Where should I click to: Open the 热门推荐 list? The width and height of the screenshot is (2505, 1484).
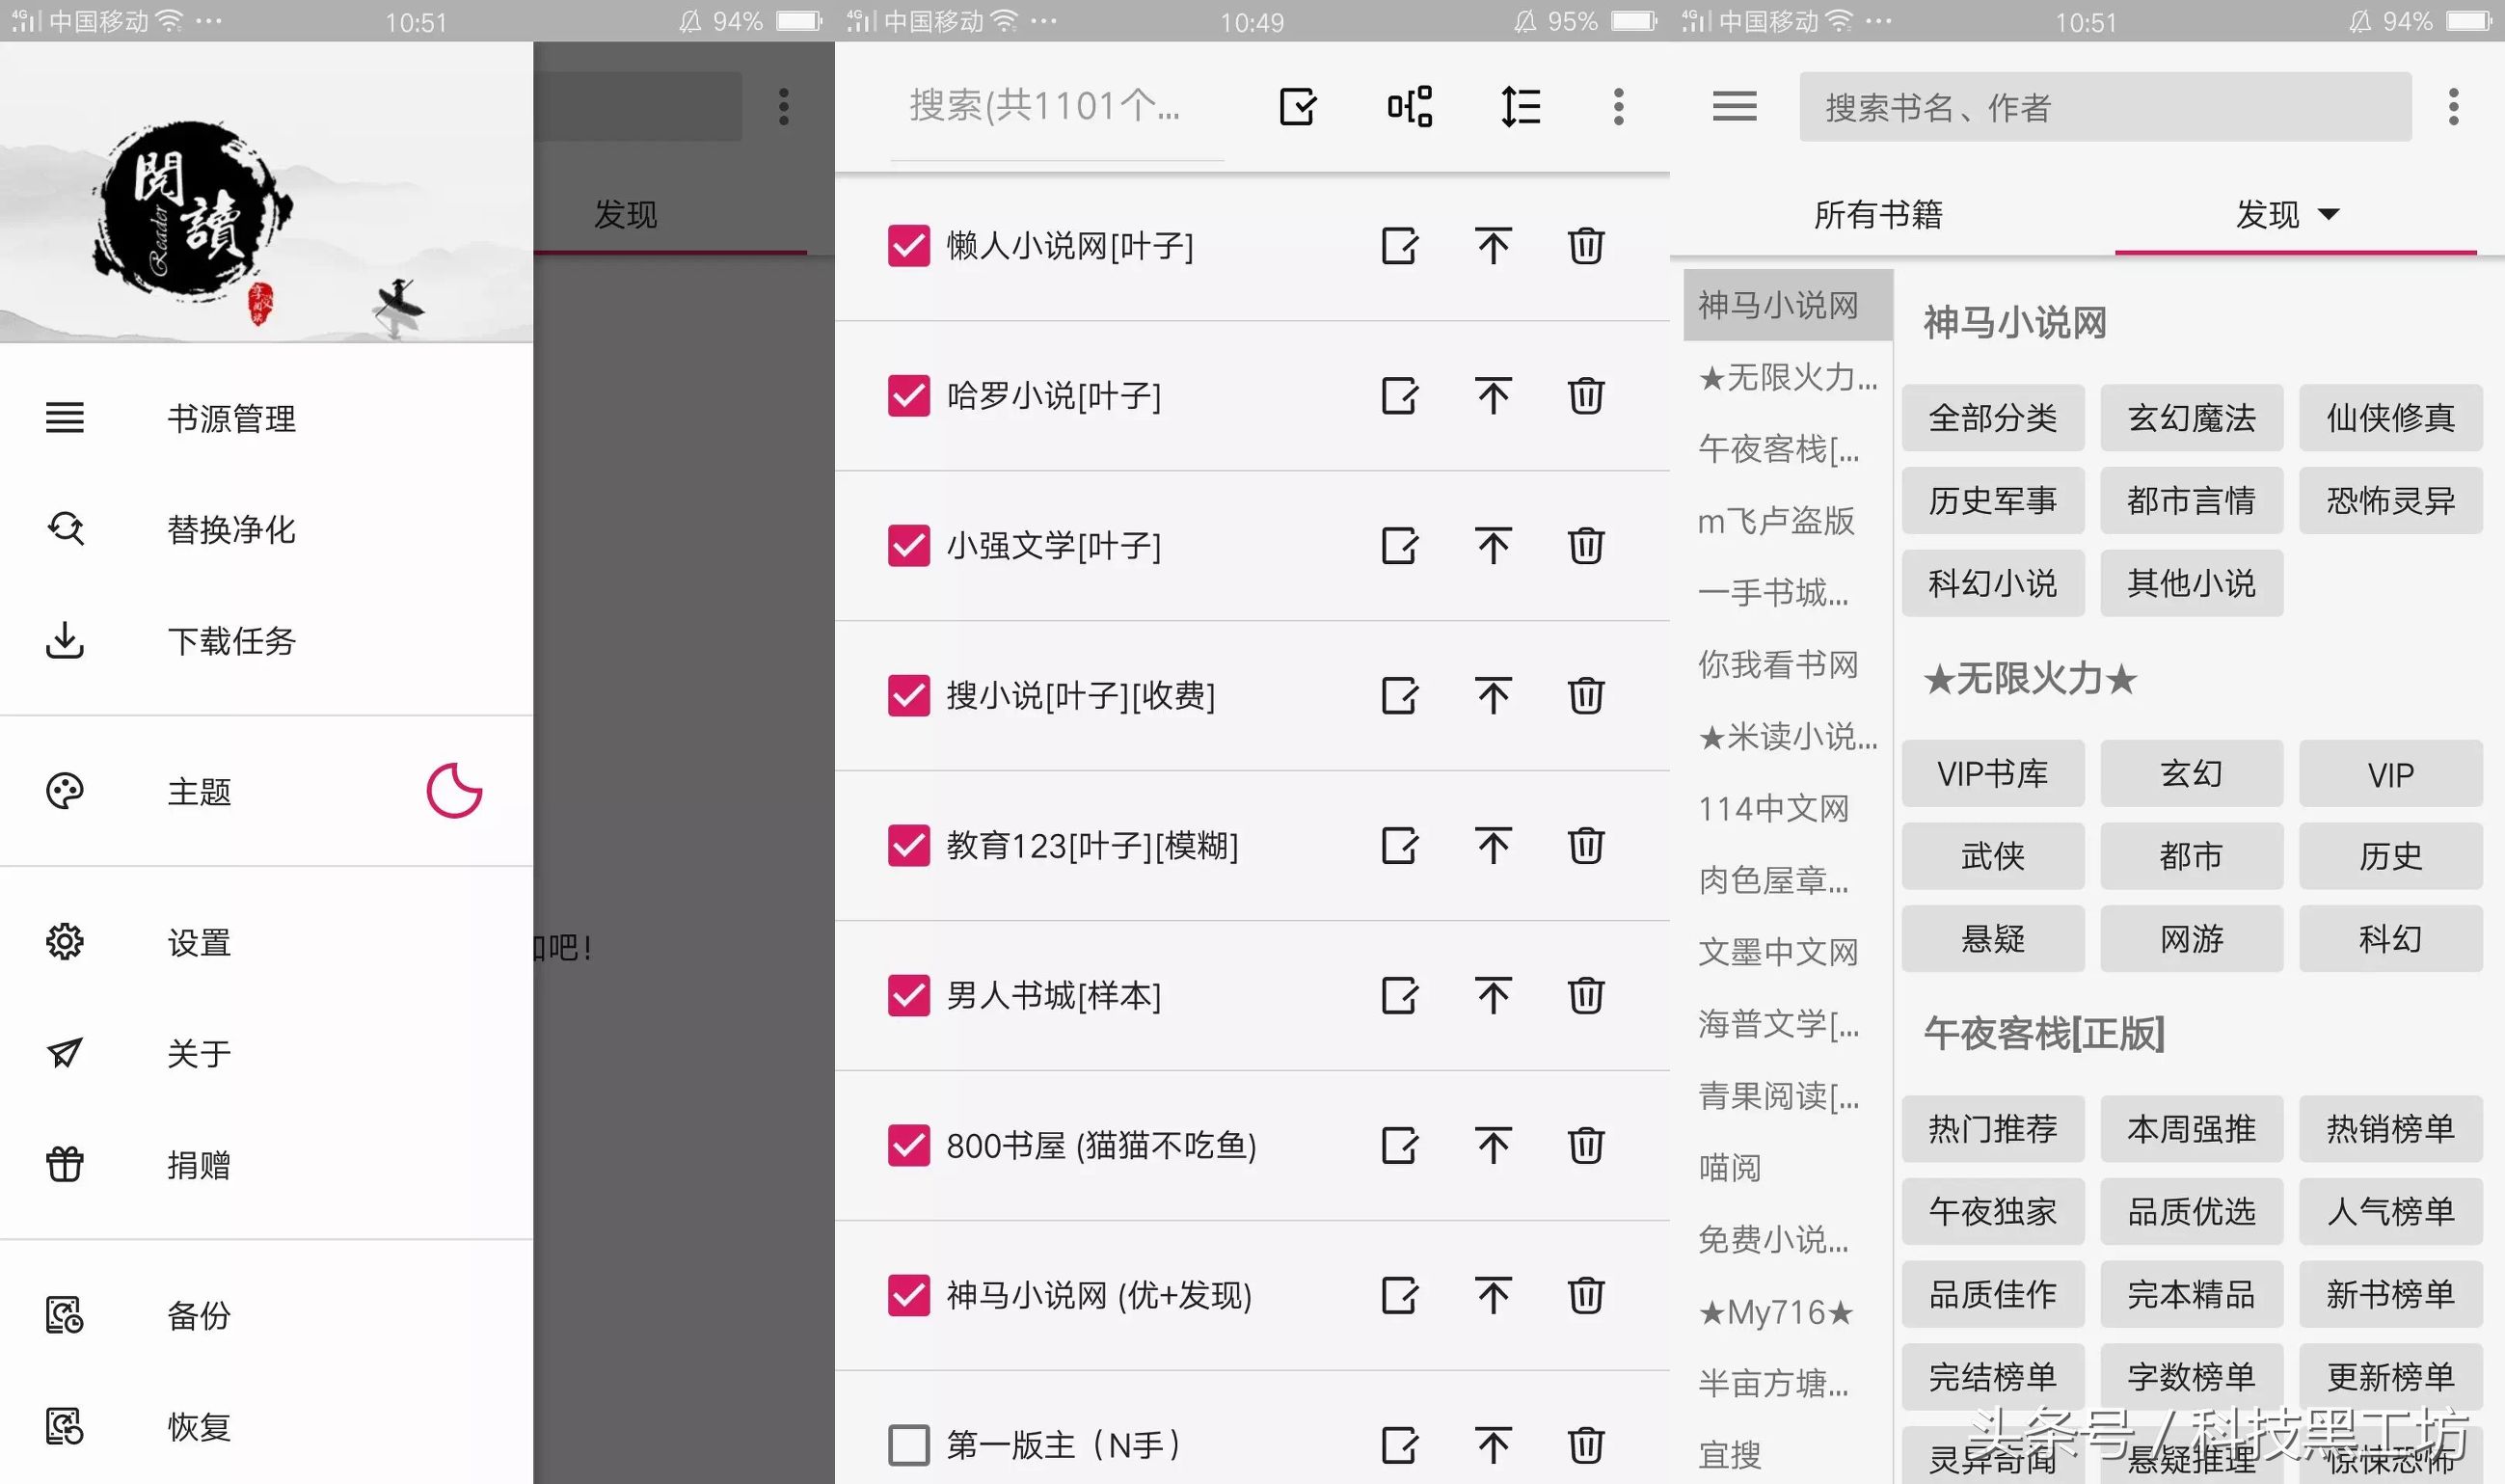1993,1129
